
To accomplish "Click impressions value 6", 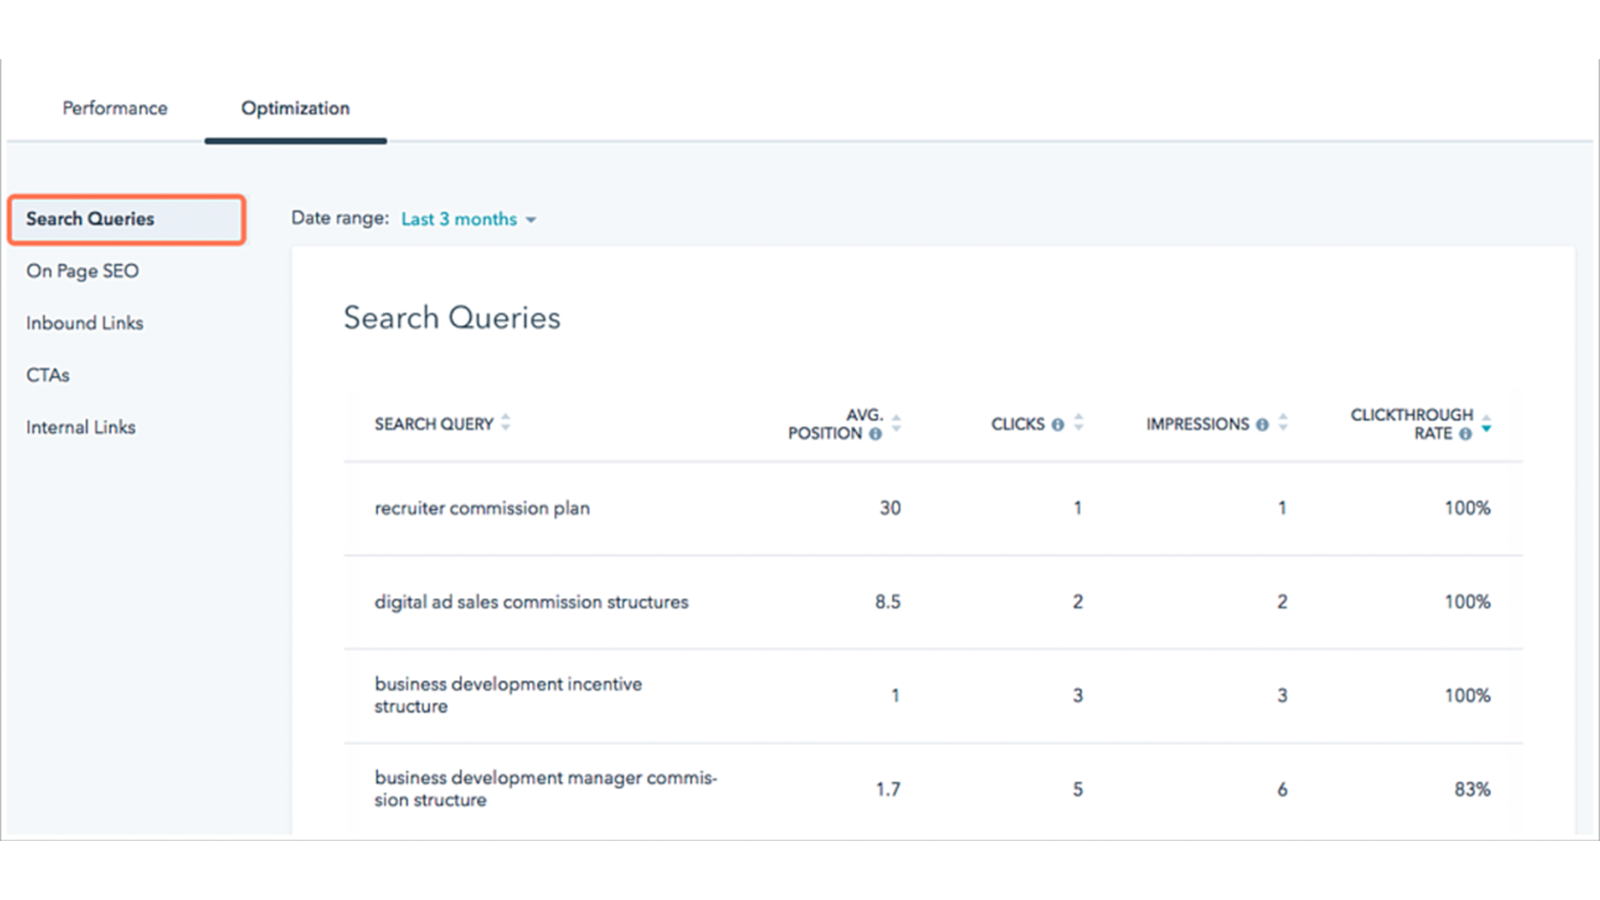I will click(x=1282, y=789).
